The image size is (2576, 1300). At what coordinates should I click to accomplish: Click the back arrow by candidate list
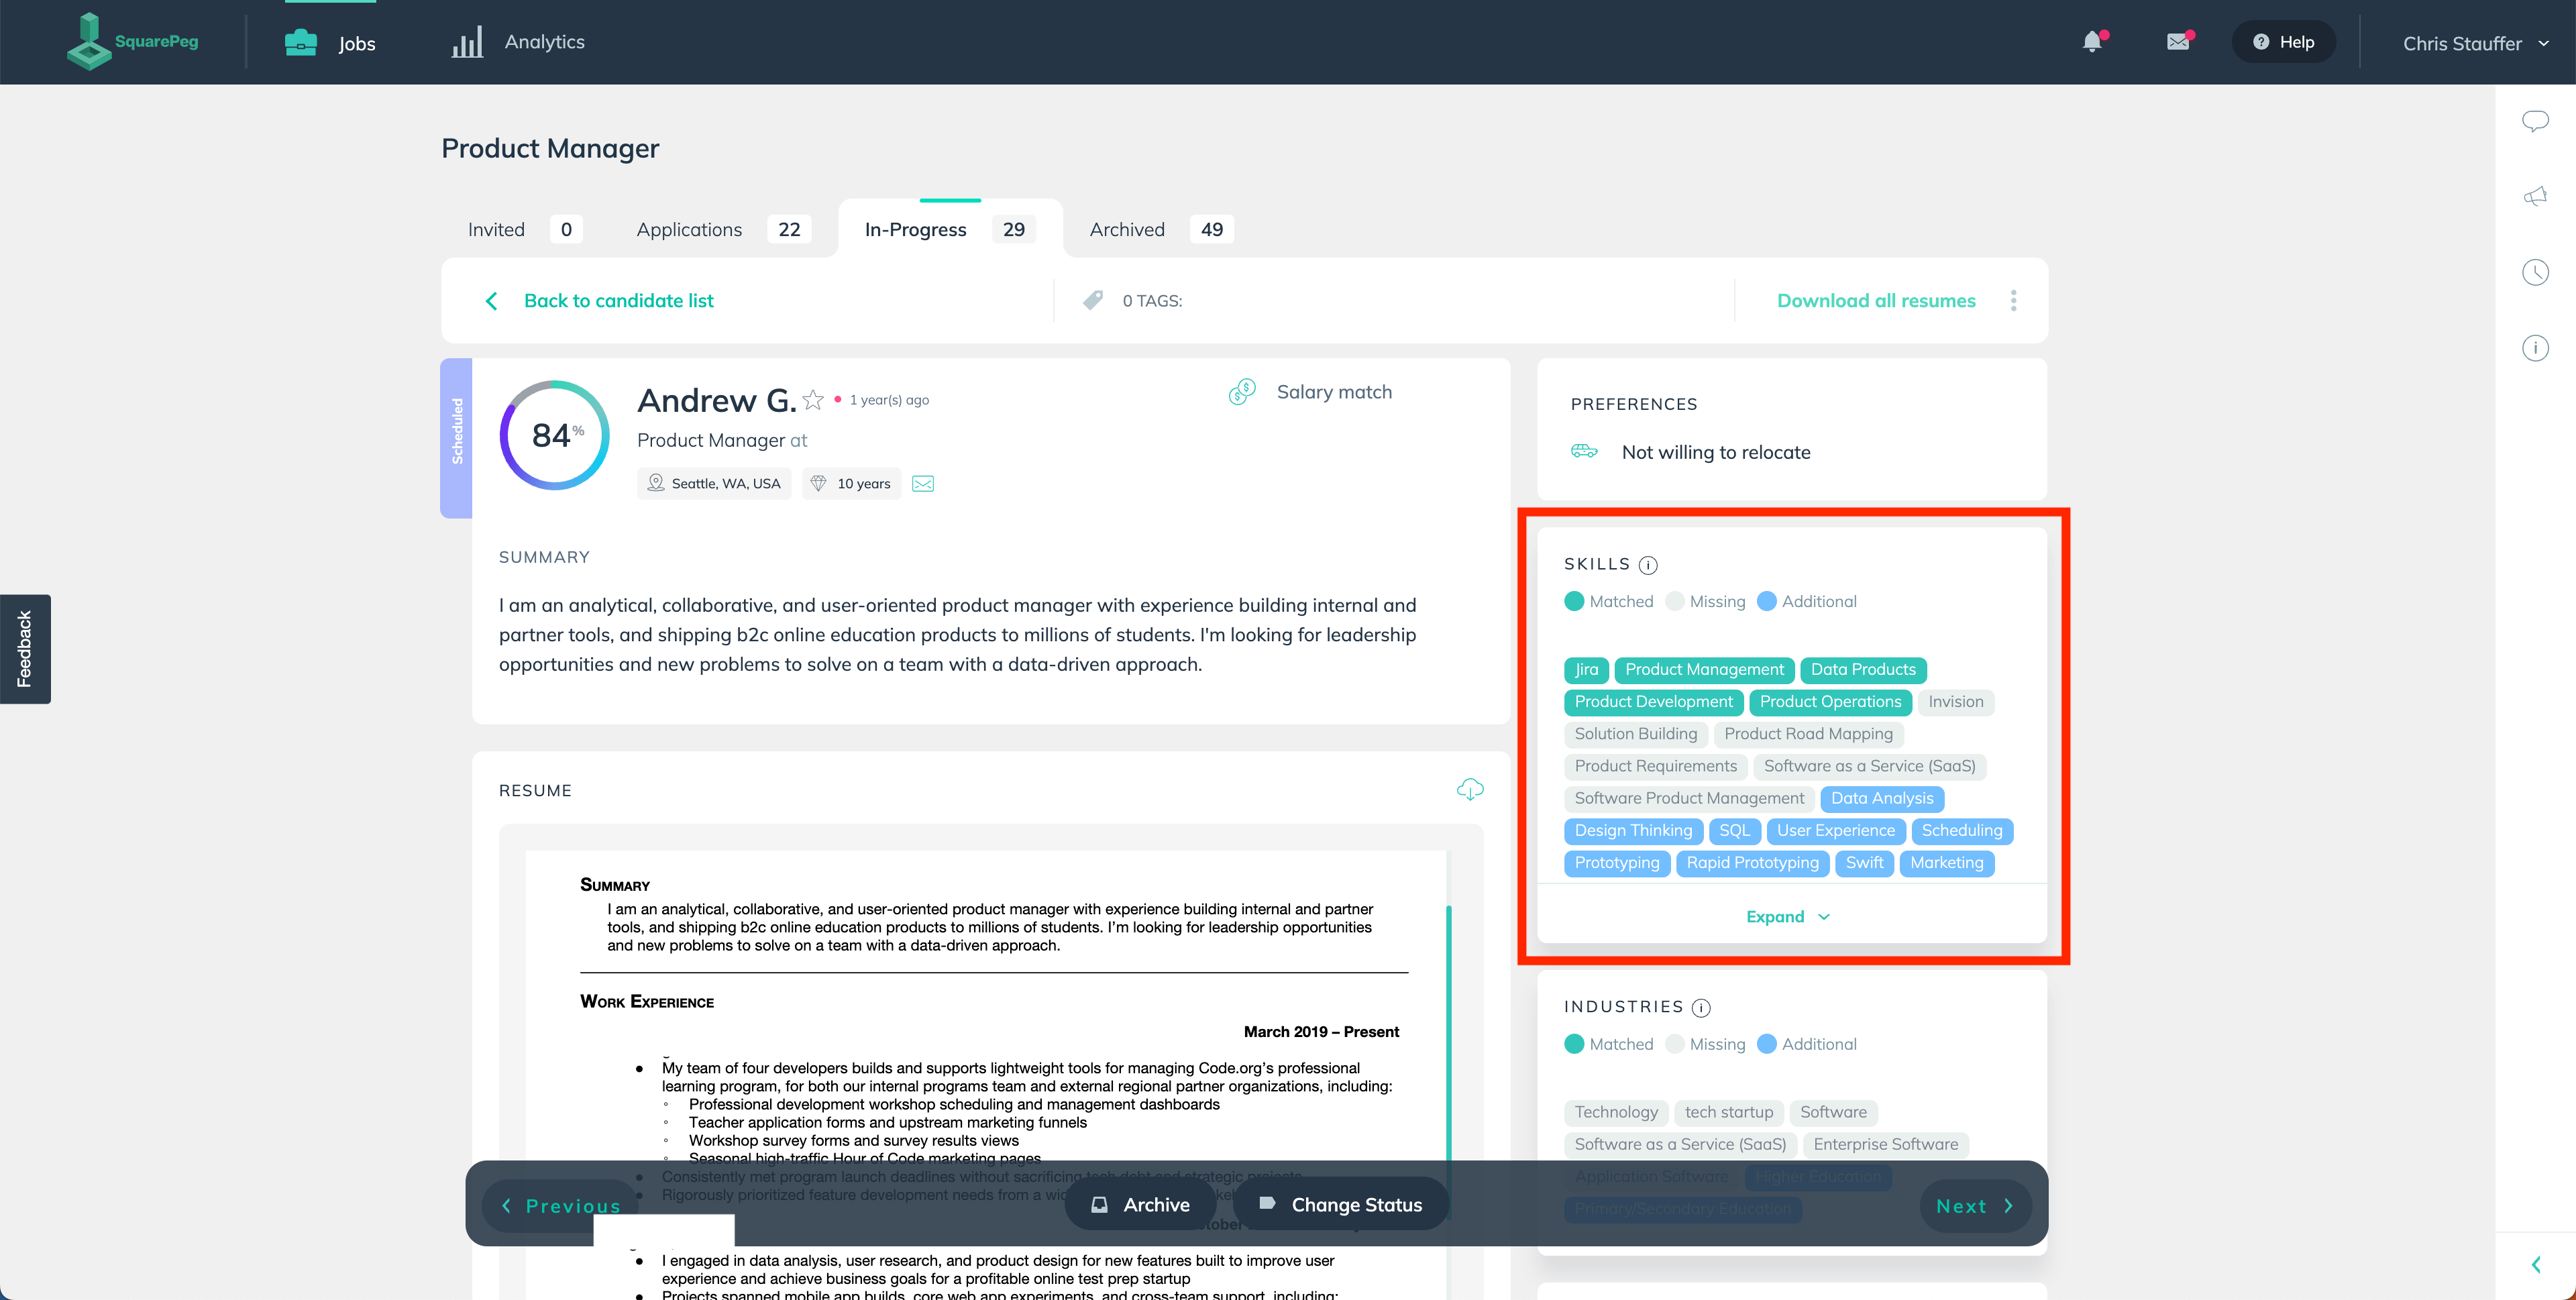(x=491, y=301)
